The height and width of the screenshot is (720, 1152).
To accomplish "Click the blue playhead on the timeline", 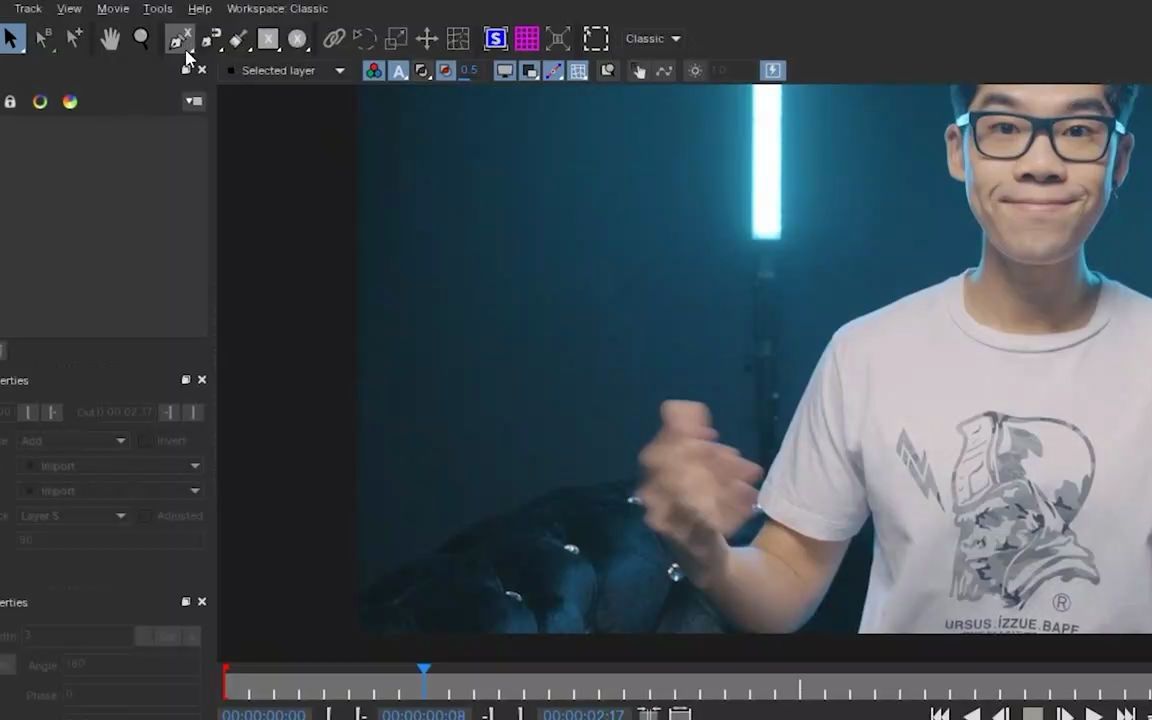I will [424, 670].
